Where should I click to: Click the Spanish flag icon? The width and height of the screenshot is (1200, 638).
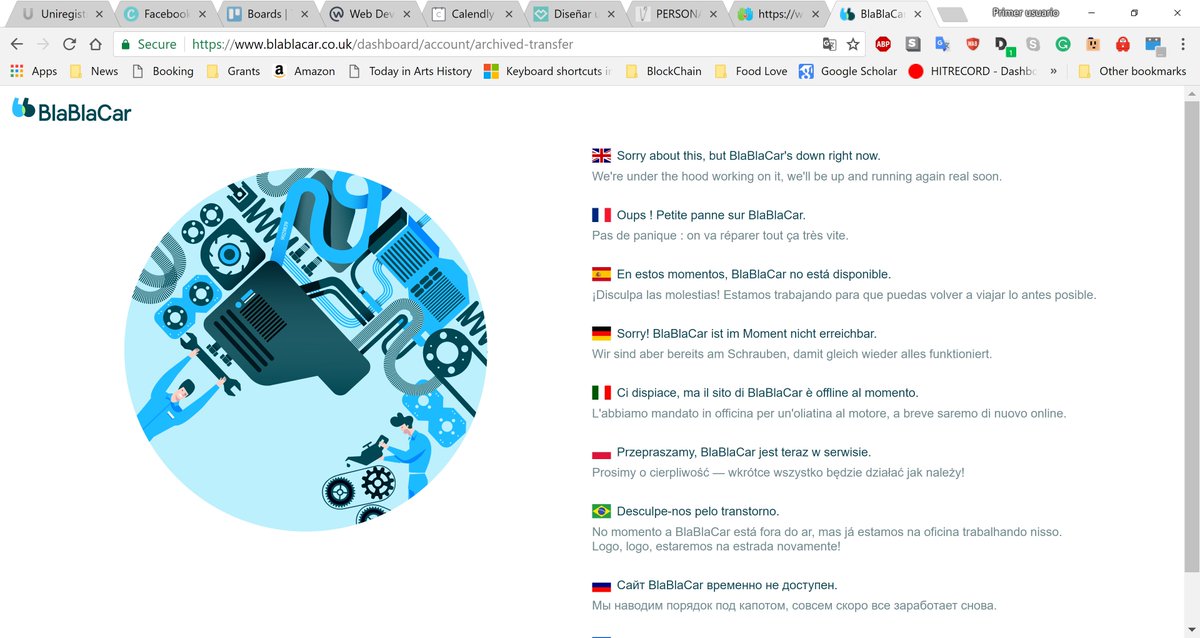601,274
